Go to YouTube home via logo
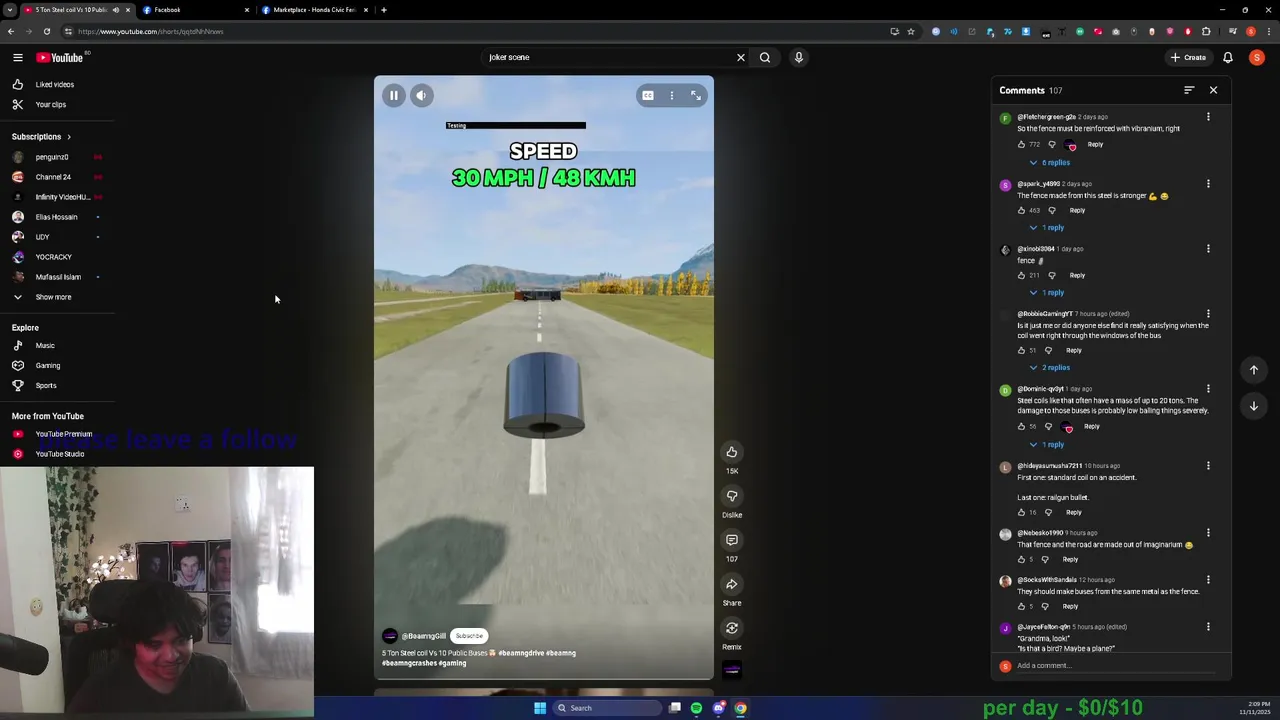Viewport: 1280px width, 720px height. tap(60, 57)
